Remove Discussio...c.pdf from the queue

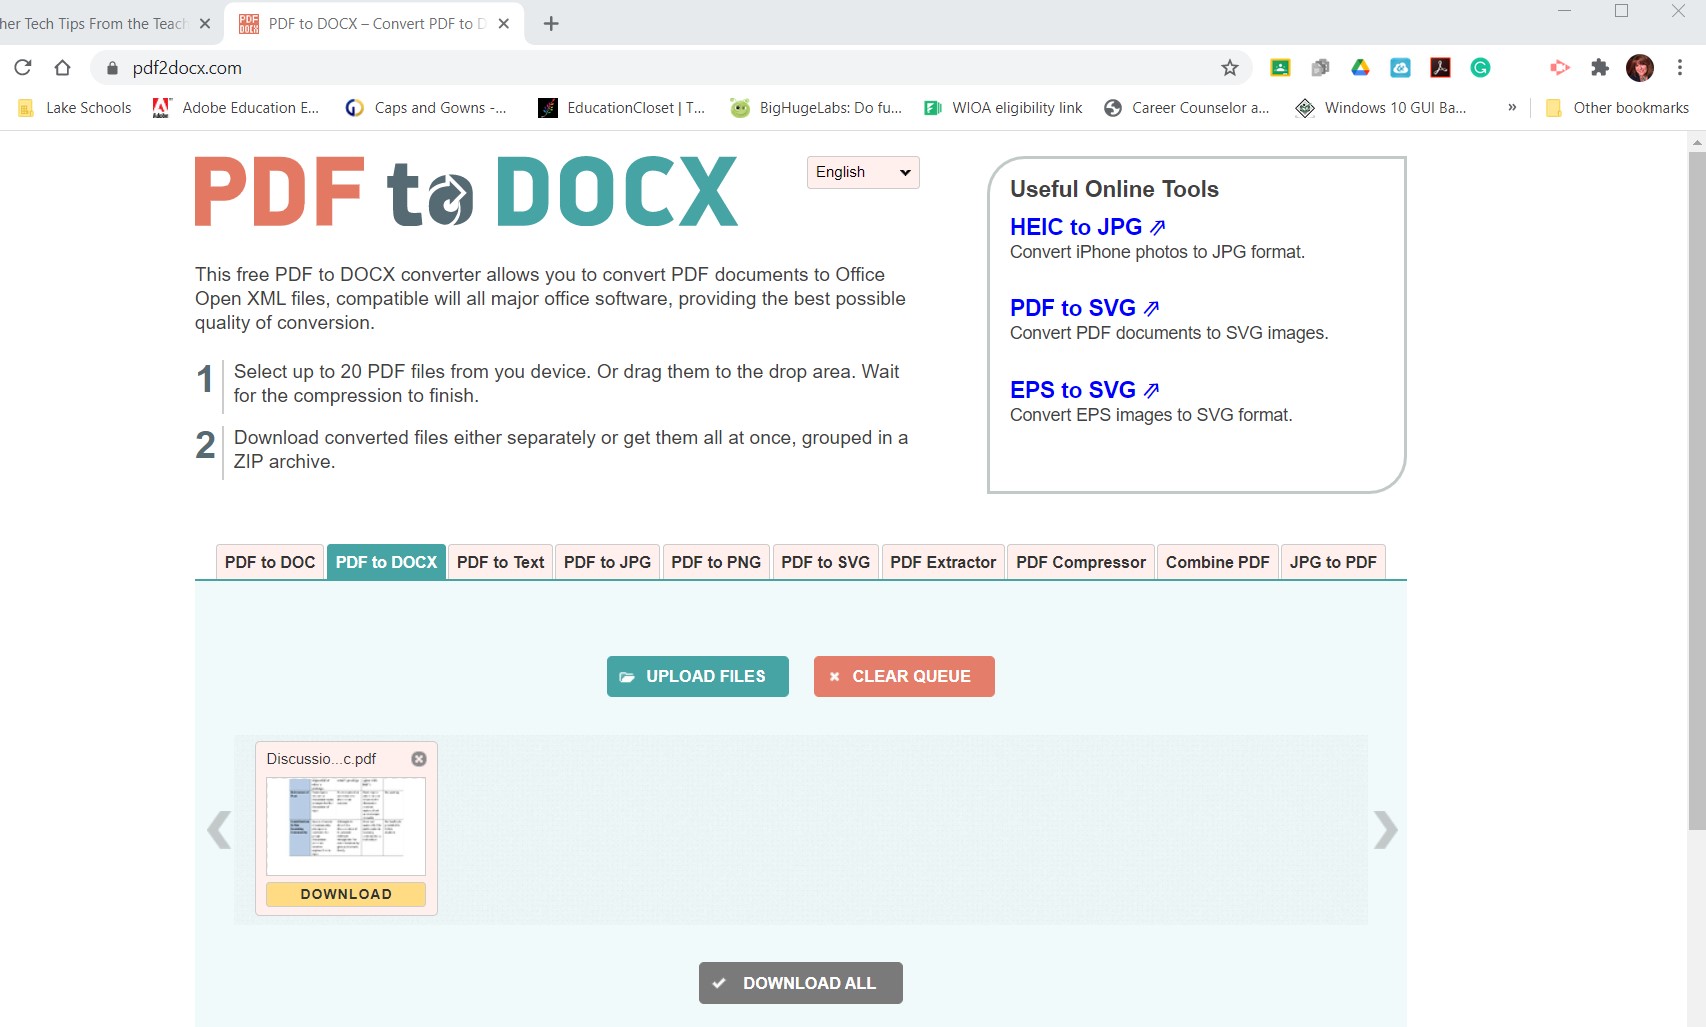pos(419,758)
